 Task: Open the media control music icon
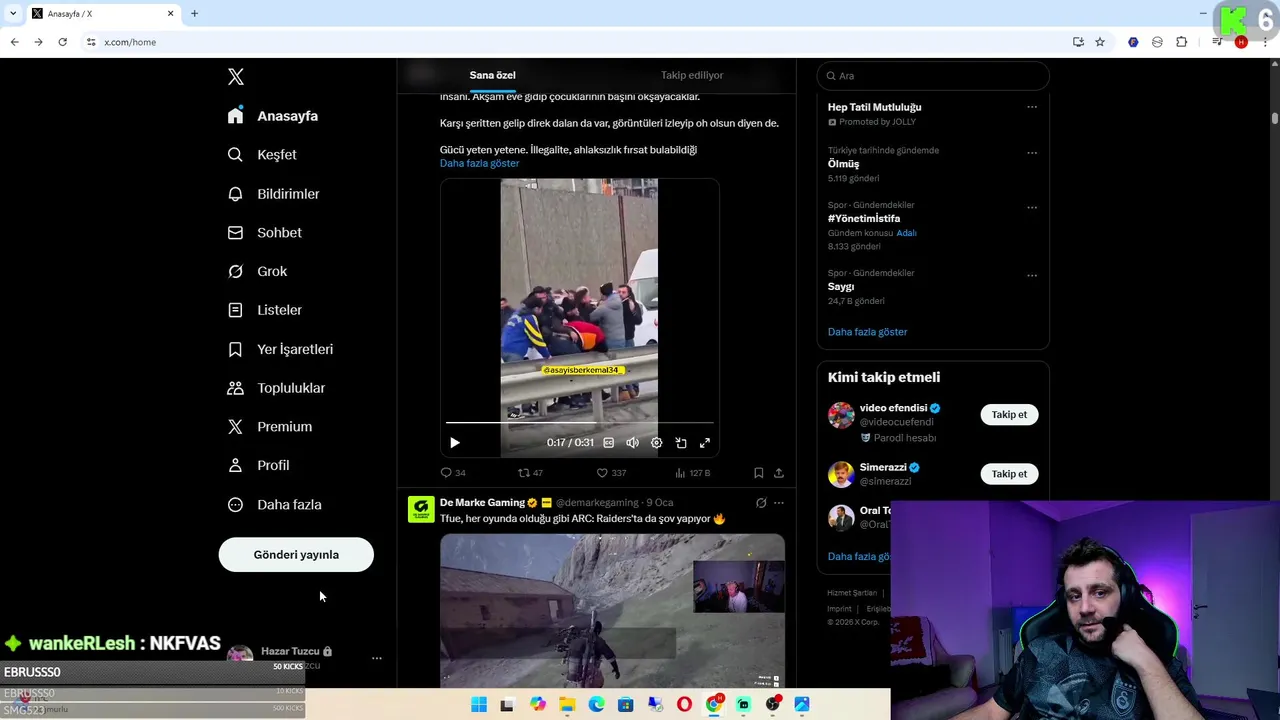pos(1217,42)
